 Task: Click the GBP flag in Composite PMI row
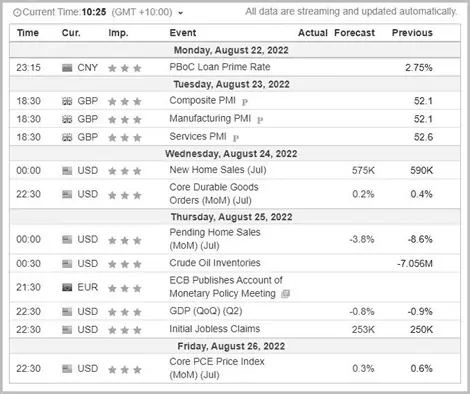pos(67,101)
